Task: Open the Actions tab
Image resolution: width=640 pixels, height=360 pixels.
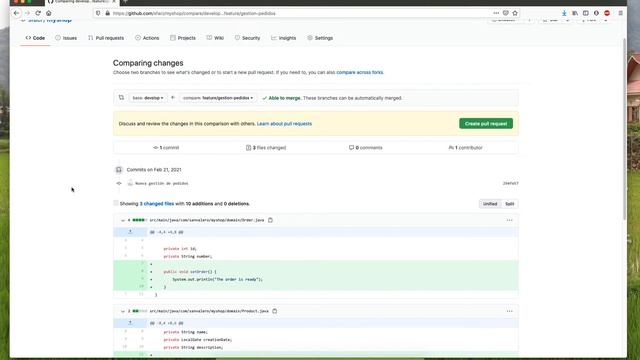Action: [147, 38]
